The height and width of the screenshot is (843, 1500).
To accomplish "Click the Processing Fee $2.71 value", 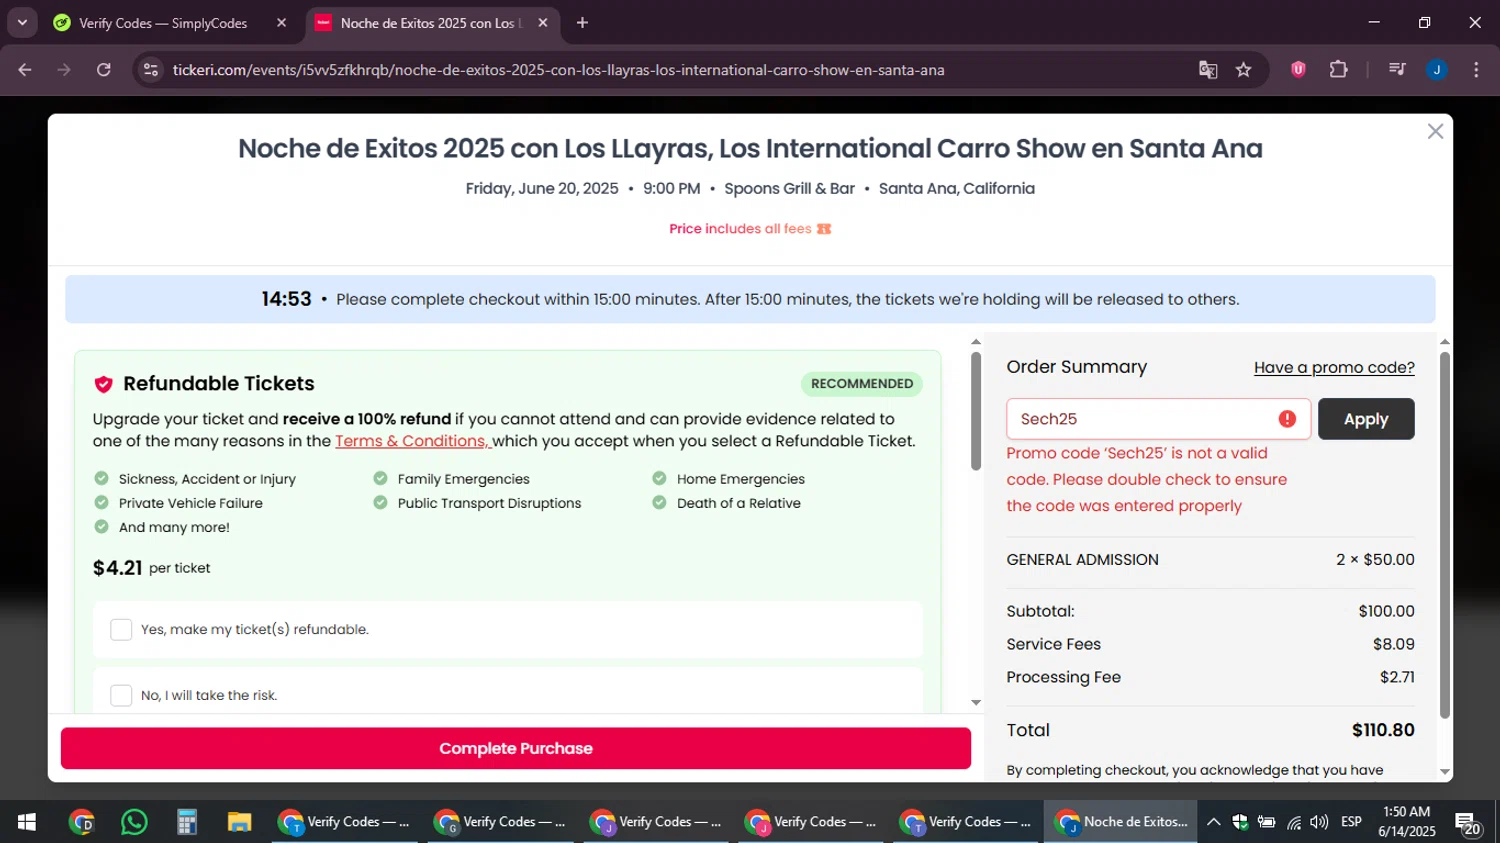I will 1397,677.
